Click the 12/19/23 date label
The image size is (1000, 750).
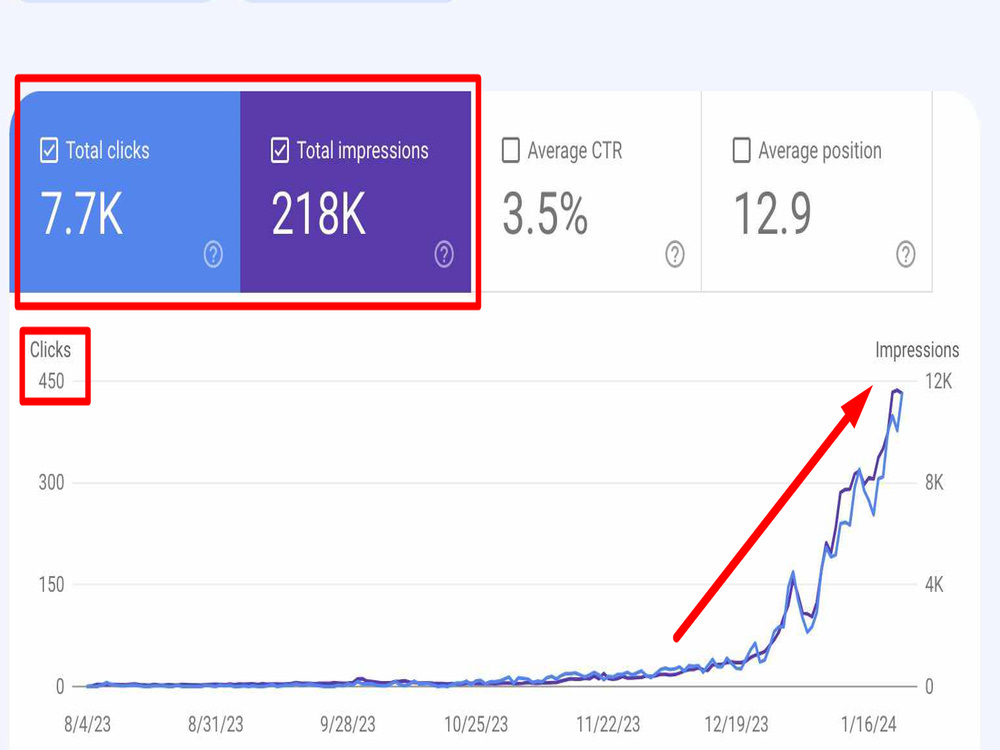(737, 724)
